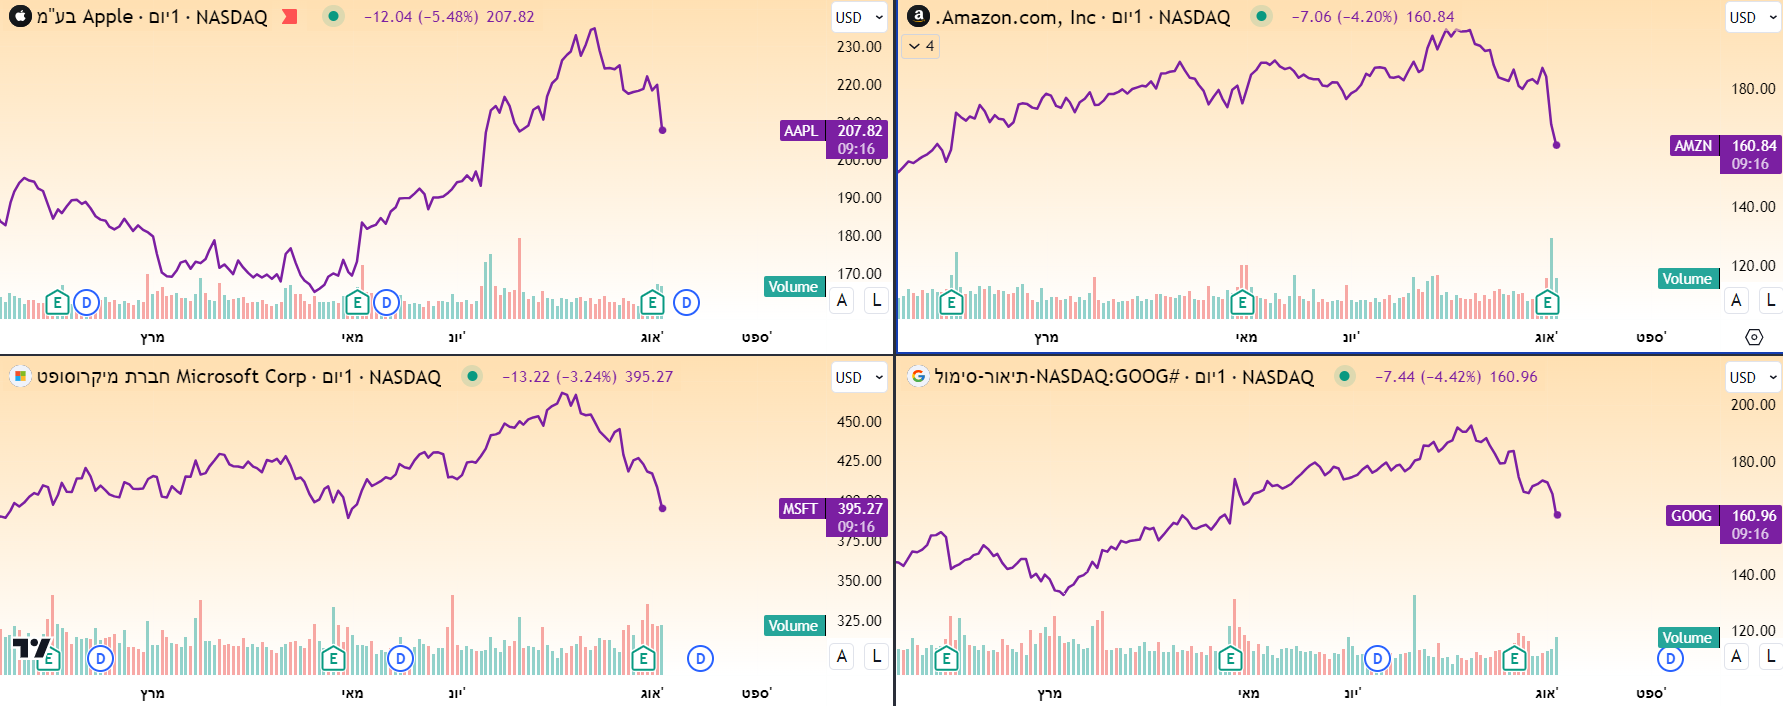This screenshot has height=706, width=1783.
Task: Toggle auto-scale A on the AAPL price axis
Action: pyautogui.click(x=841, y=300)
